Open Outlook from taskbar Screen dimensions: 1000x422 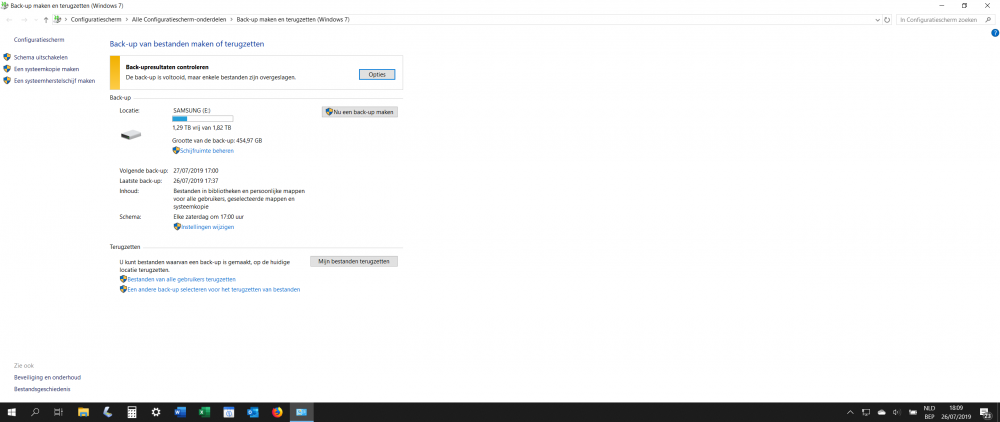[253, 412]
